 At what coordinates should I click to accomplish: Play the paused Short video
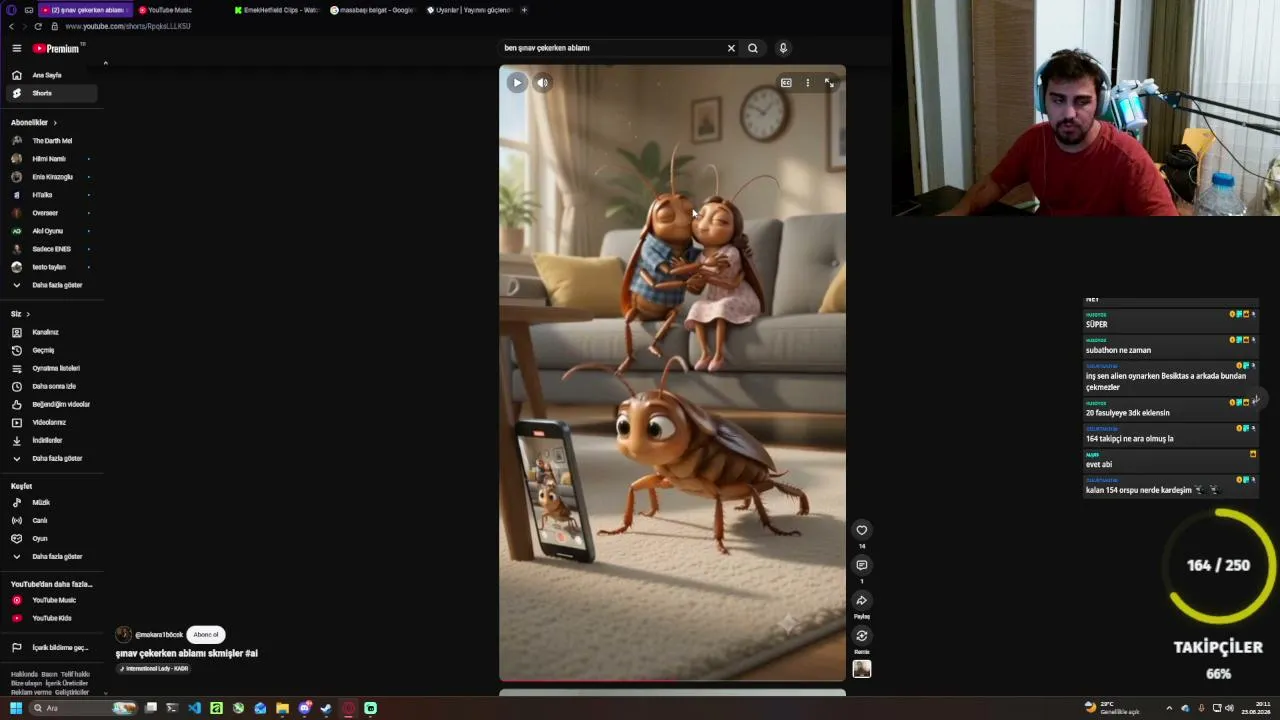pos(517,83)
